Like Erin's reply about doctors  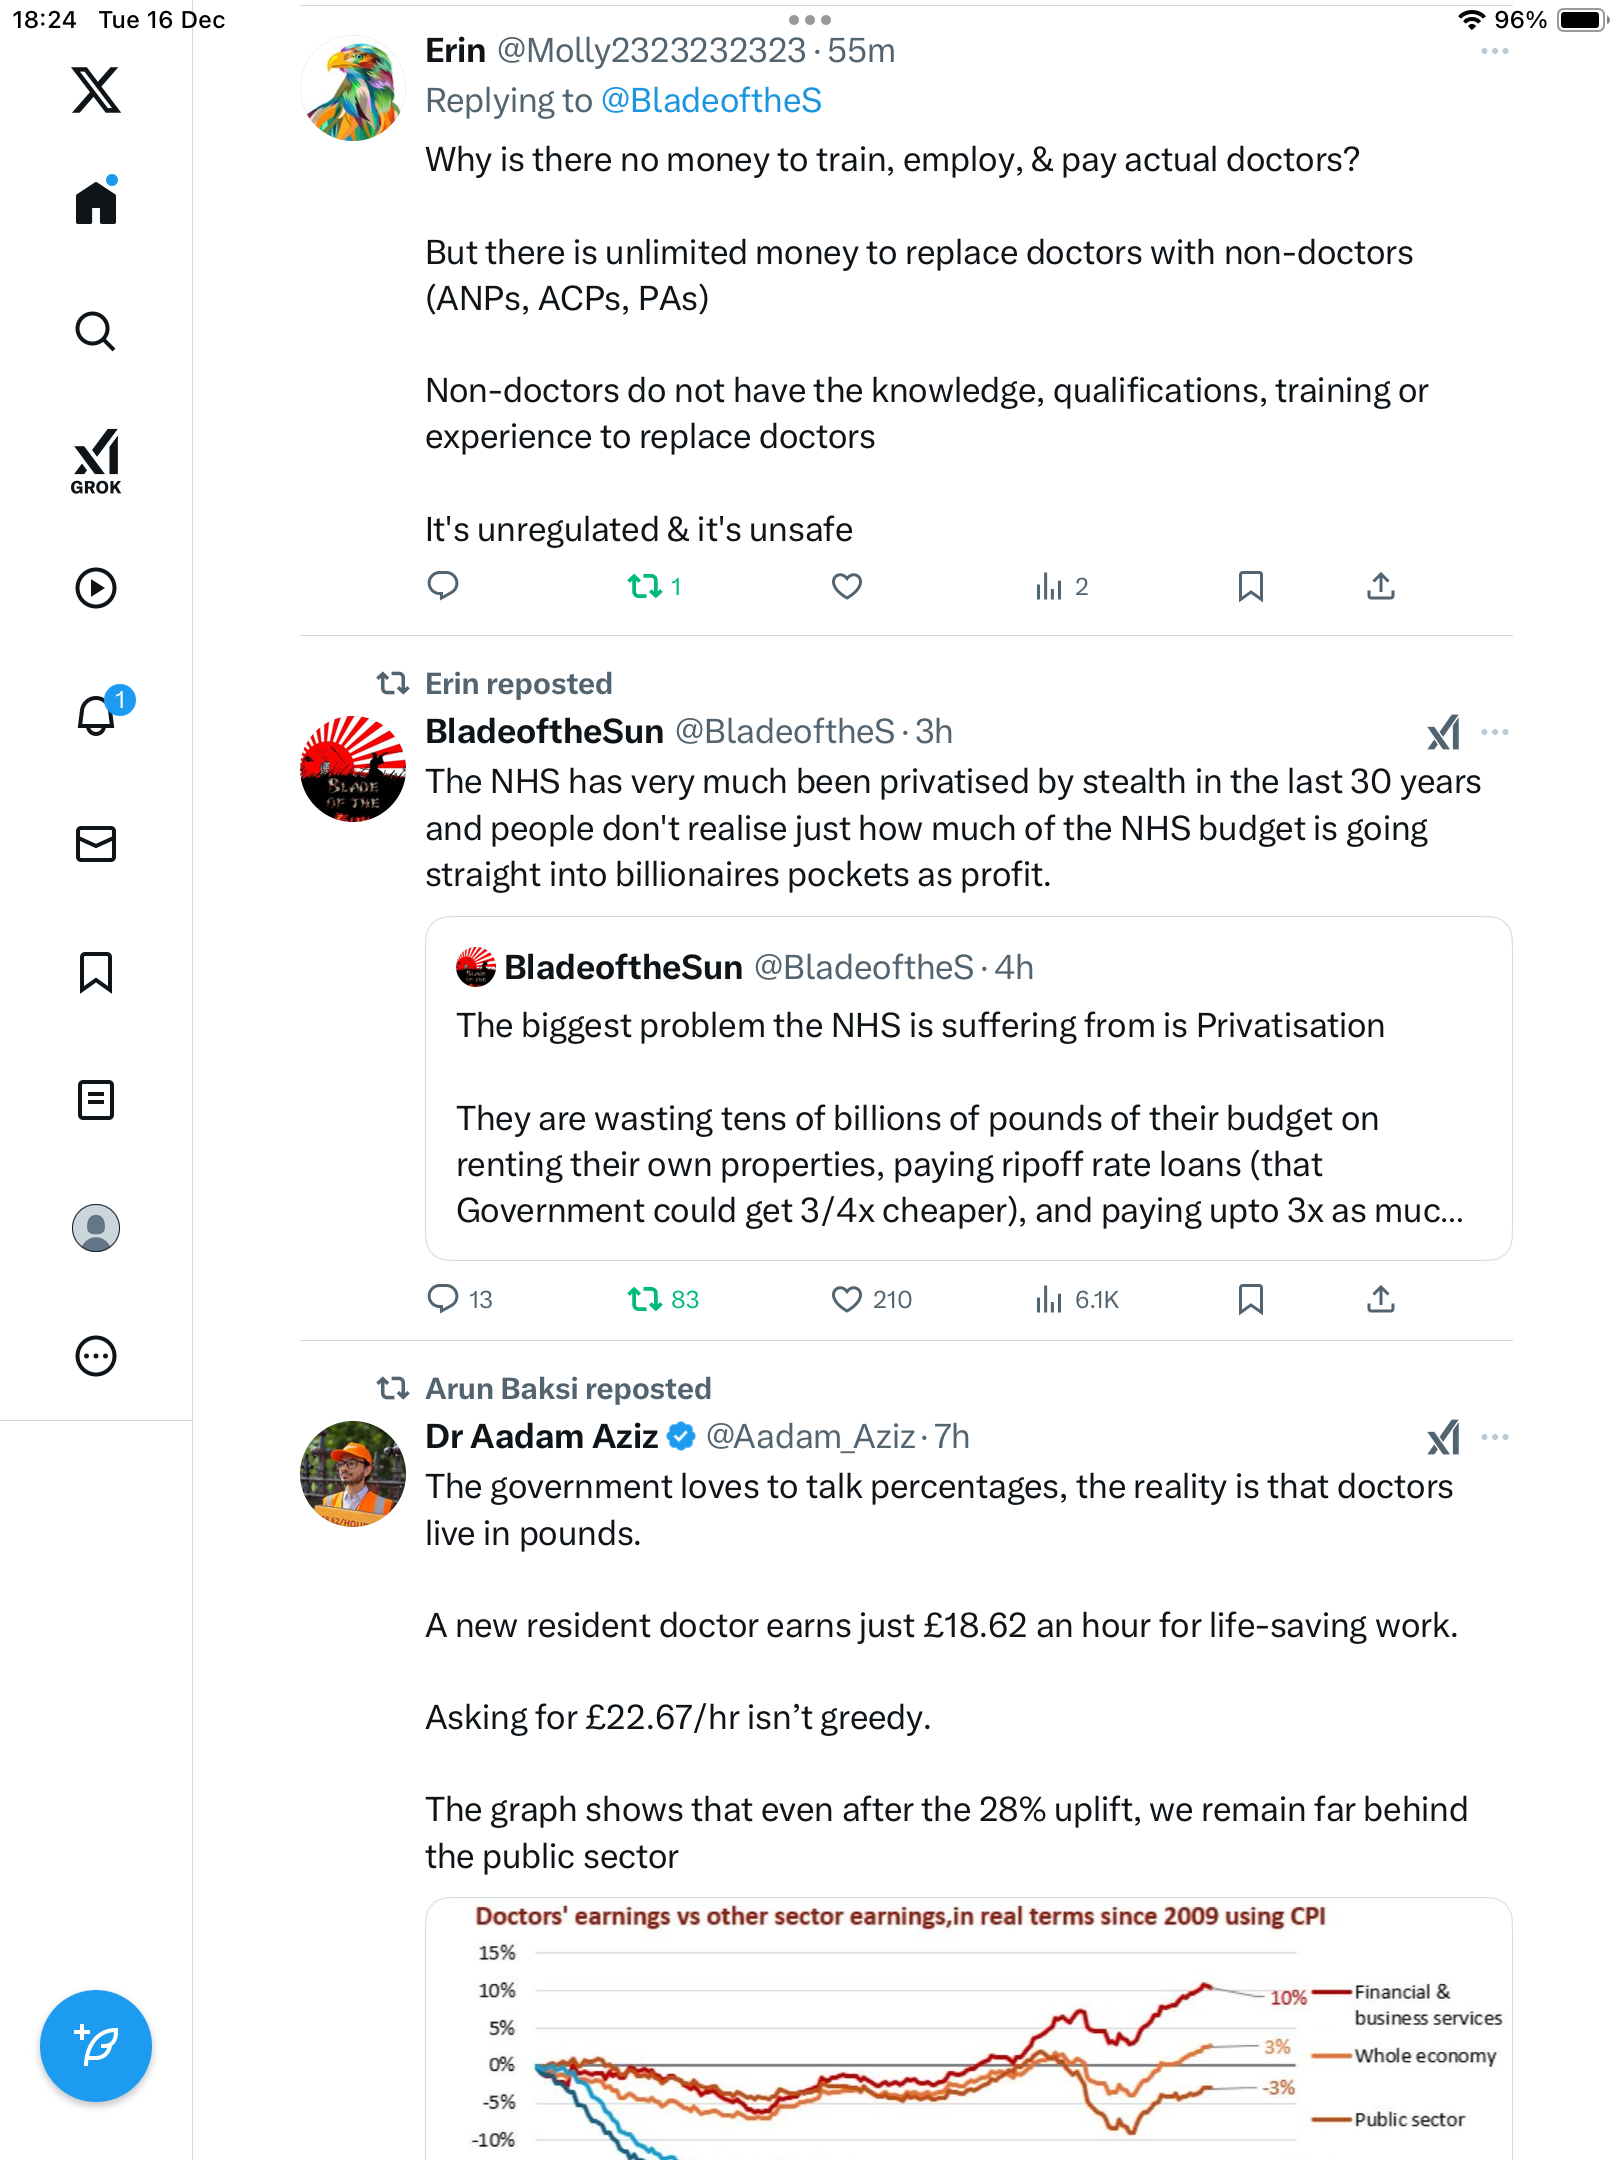847,586
